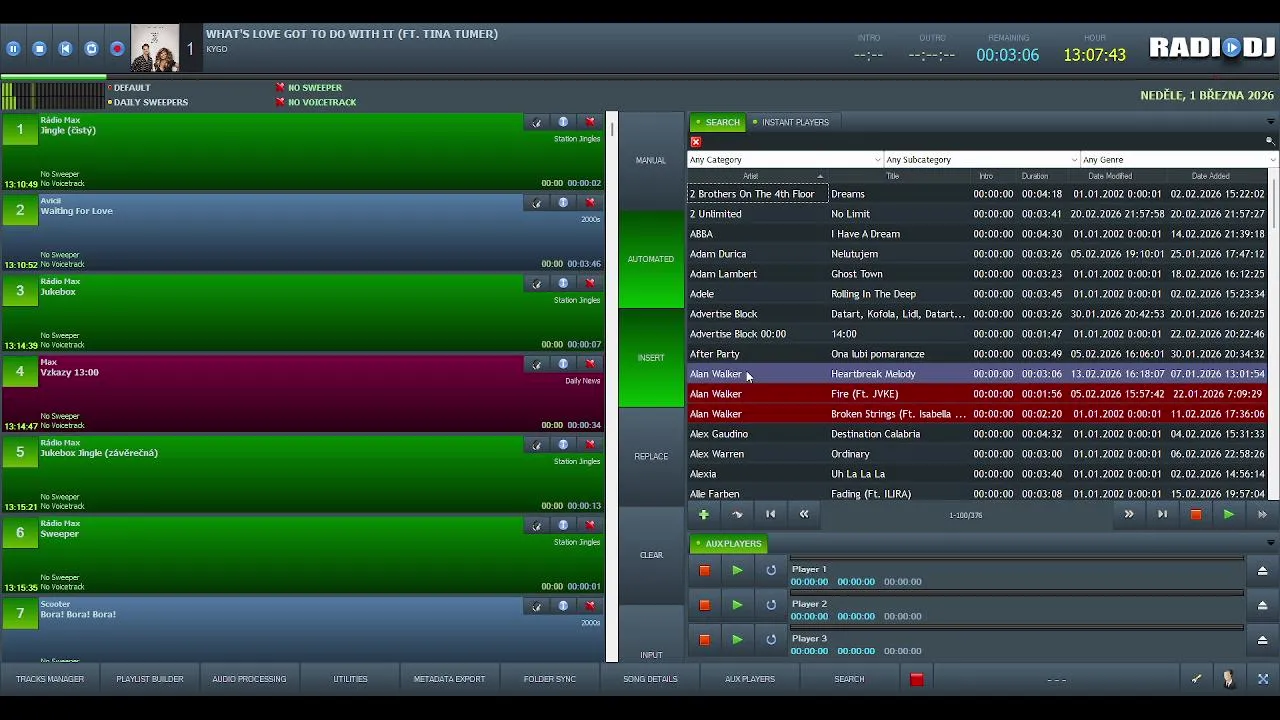Pause the currently playing track
This screenshot has width=1280, height=720.
13,48
